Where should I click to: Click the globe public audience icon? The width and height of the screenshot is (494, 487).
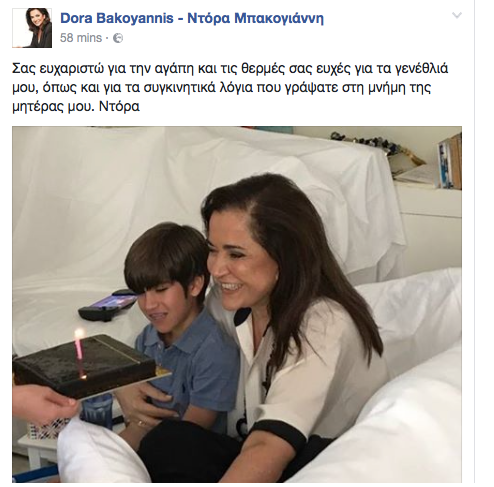(x=118, y=38)
